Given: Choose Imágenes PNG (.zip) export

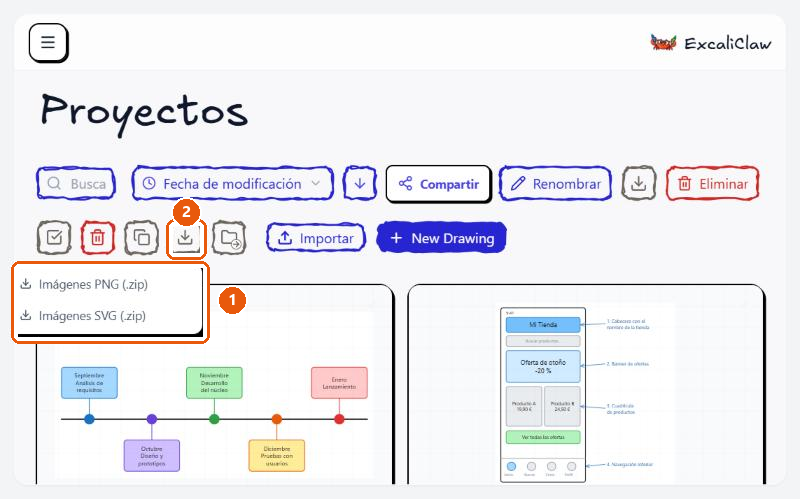Looking at the screenshot, I should [x=108, y=284].
